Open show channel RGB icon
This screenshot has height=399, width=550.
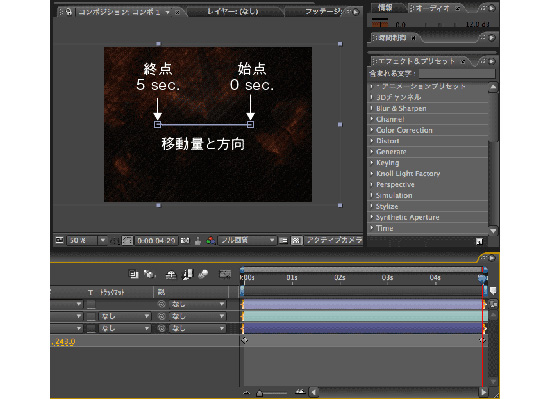[x=210, y=241]
